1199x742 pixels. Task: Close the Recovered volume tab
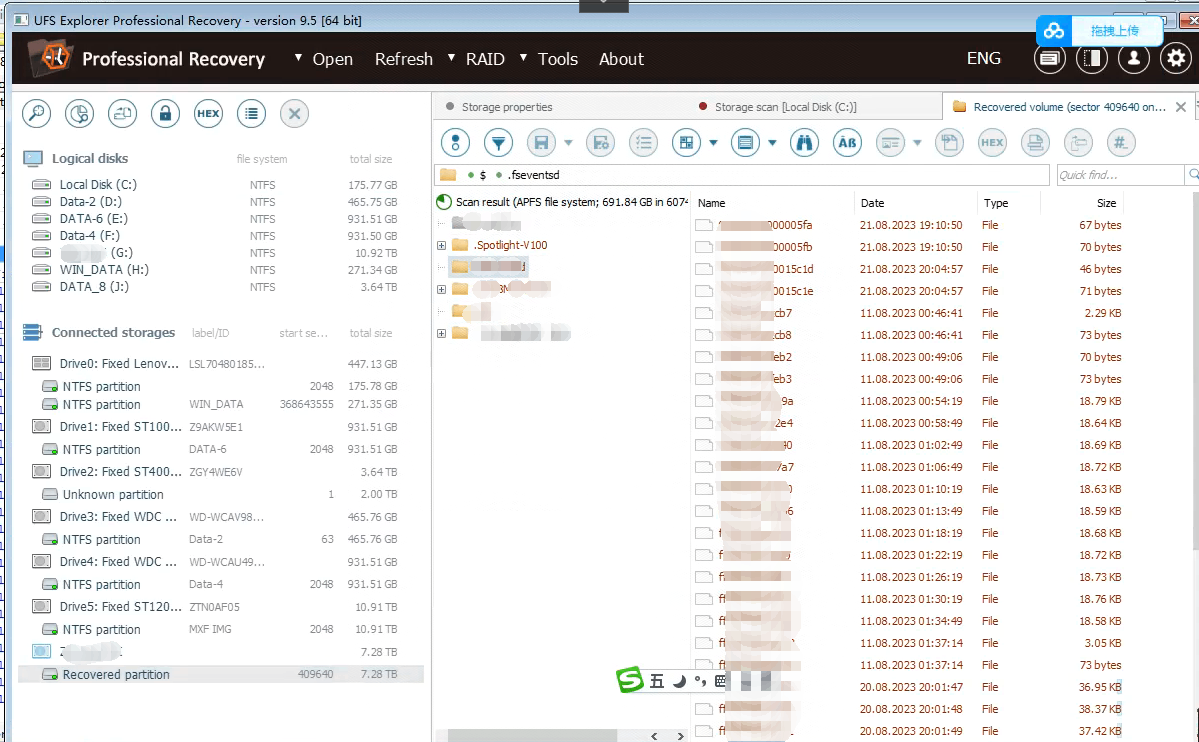[x=1181, y=107]
